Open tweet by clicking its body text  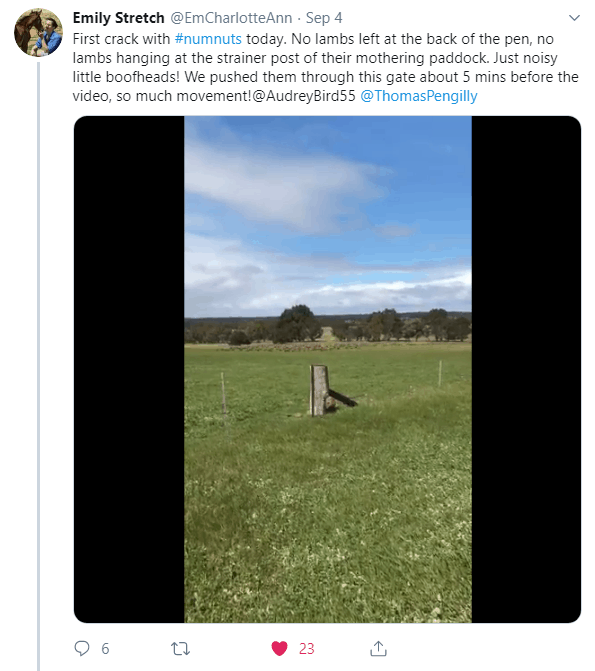pyautogui.click(x=325, y=67)
